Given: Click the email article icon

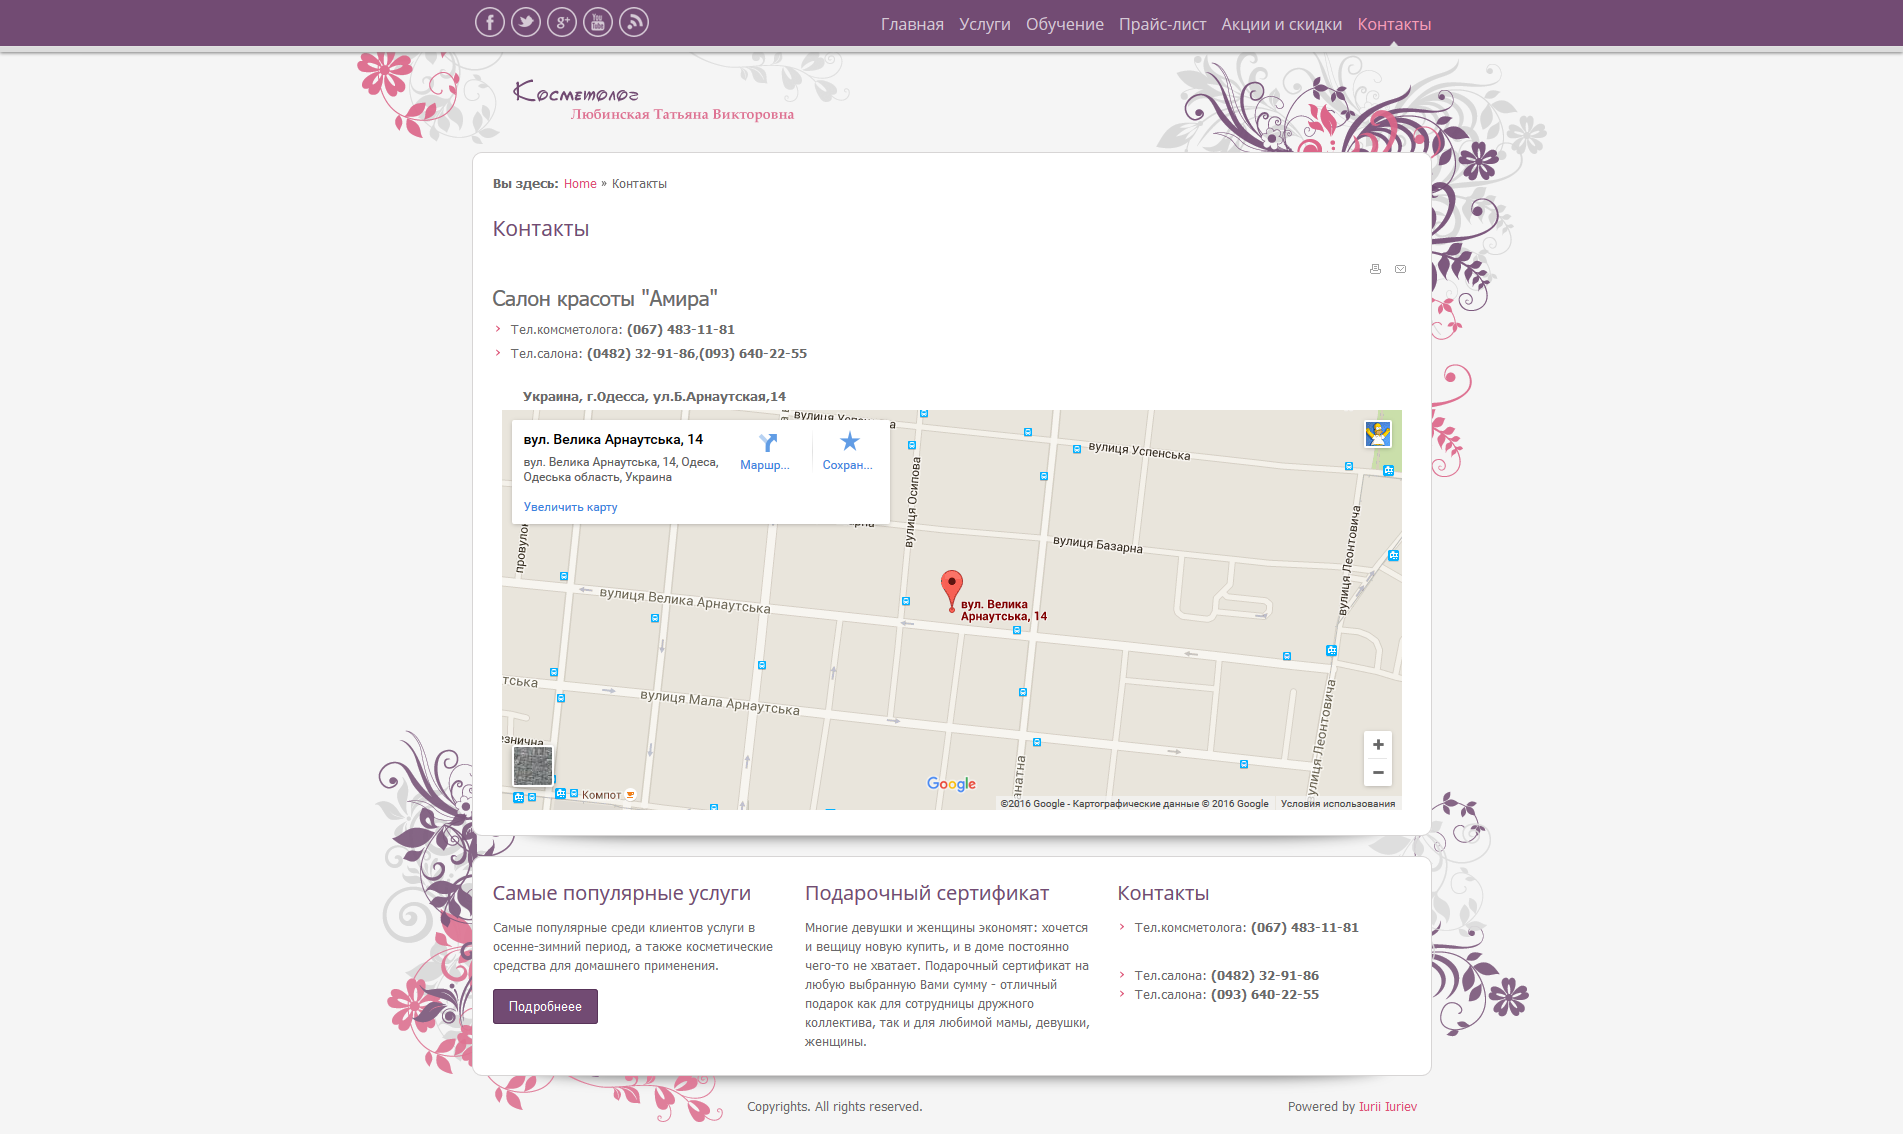Looking at the screenshot, I should tap(1400, 269).
